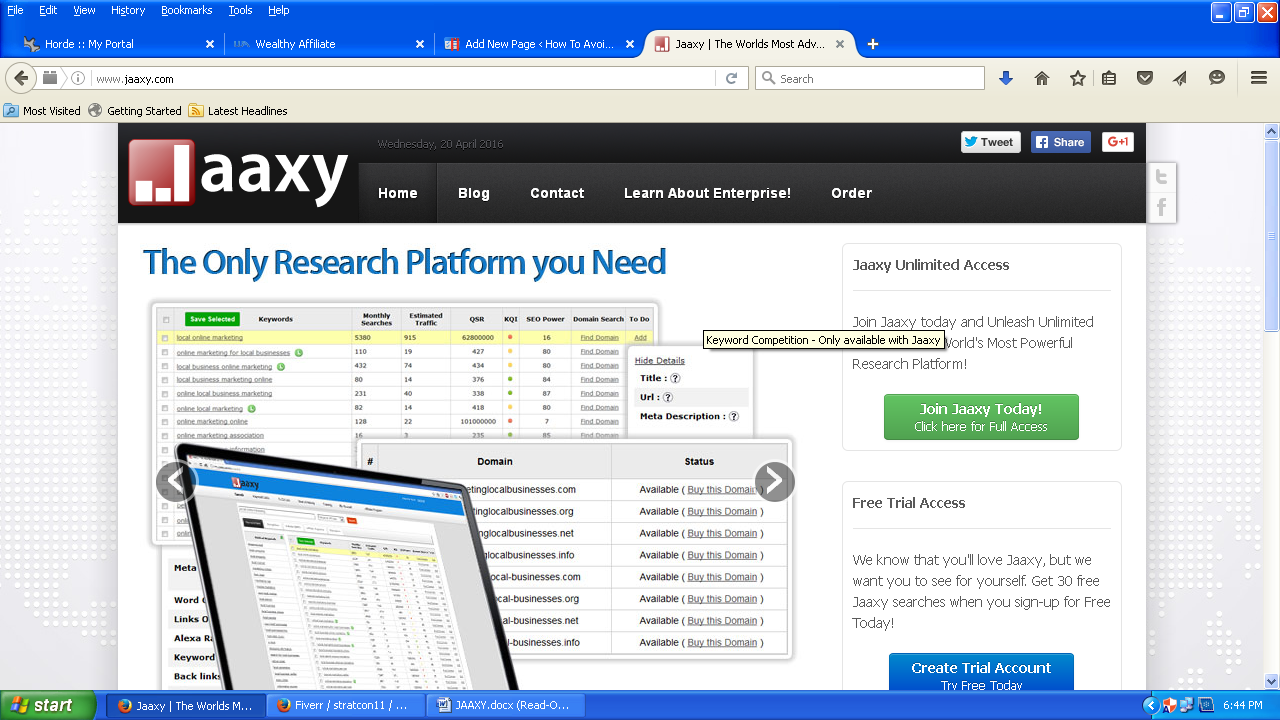Open the Firefox hamburger menu
The width and height of the screenshot is (1280, 720).
point(1259,78)
